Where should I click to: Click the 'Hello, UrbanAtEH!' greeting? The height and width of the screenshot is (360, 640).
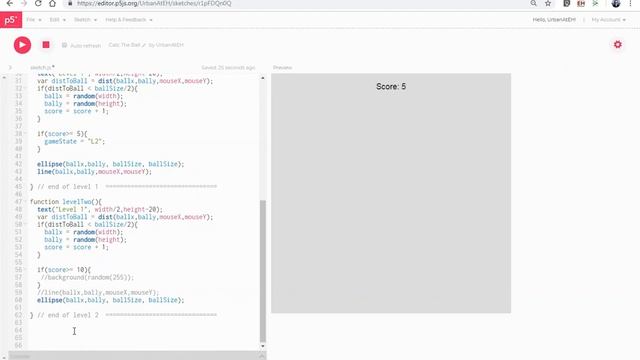pos(554,20)
